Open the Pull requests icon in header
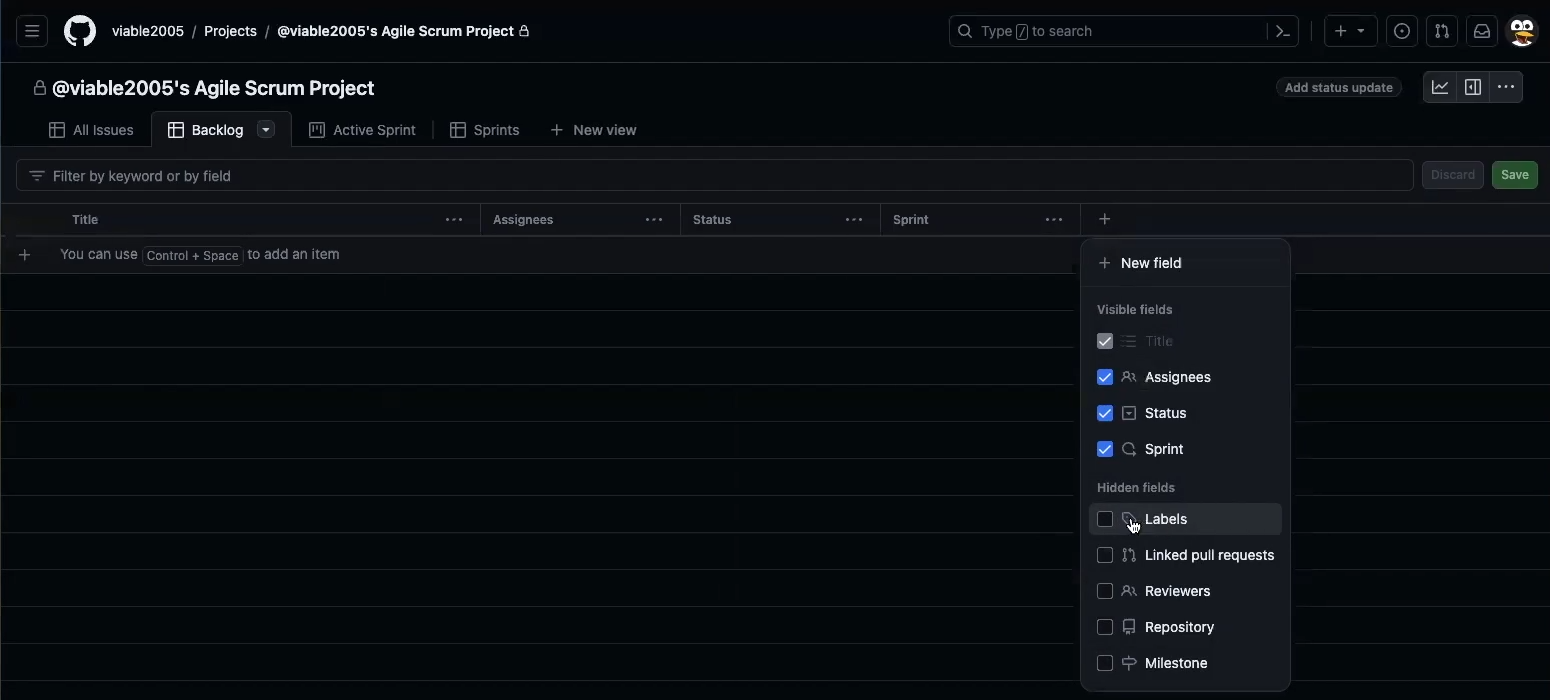Image resolution: width=1550 pixels, height=700 pixels. pyautogui.click(x=1442, y=31)
